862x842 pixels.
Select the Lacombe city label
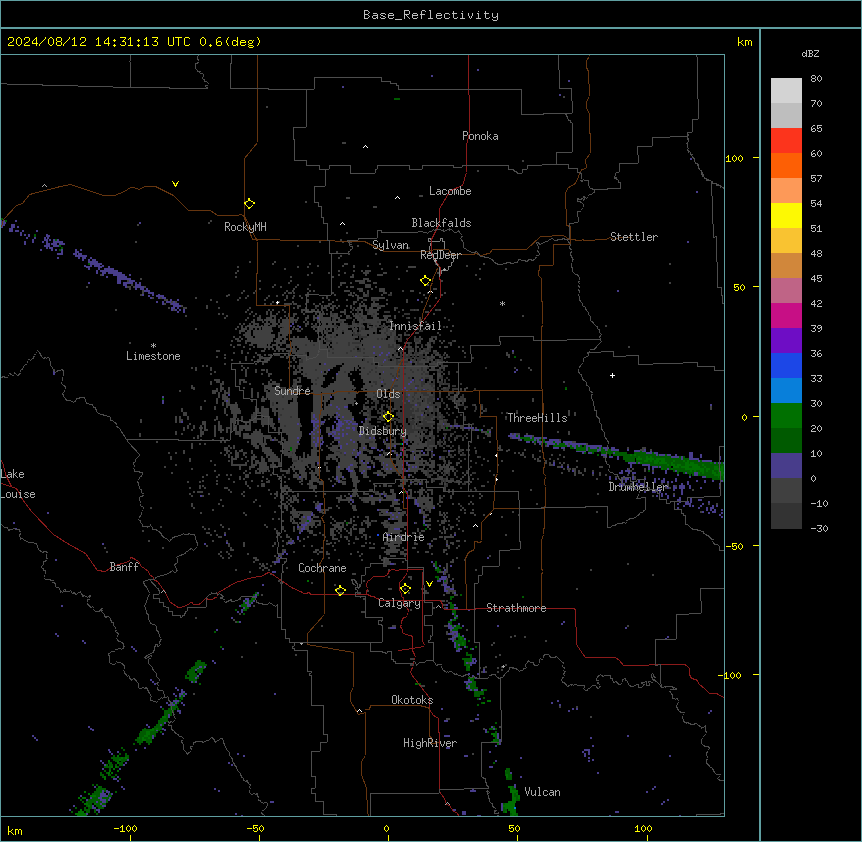pos(450,191)
